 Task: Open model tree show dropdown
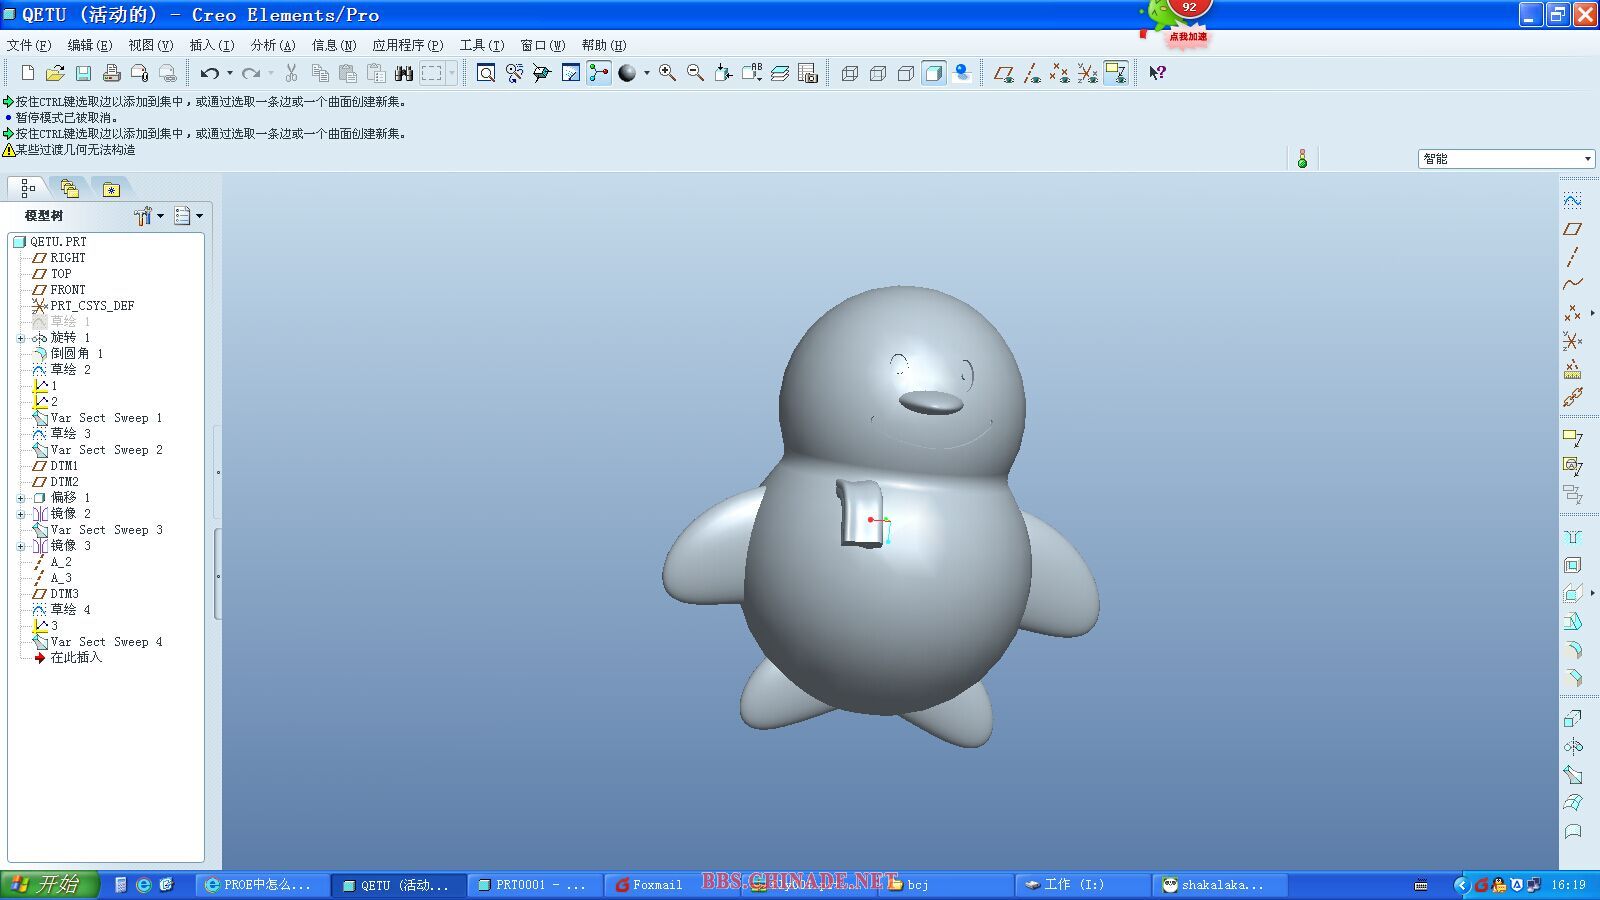[189, 216]
